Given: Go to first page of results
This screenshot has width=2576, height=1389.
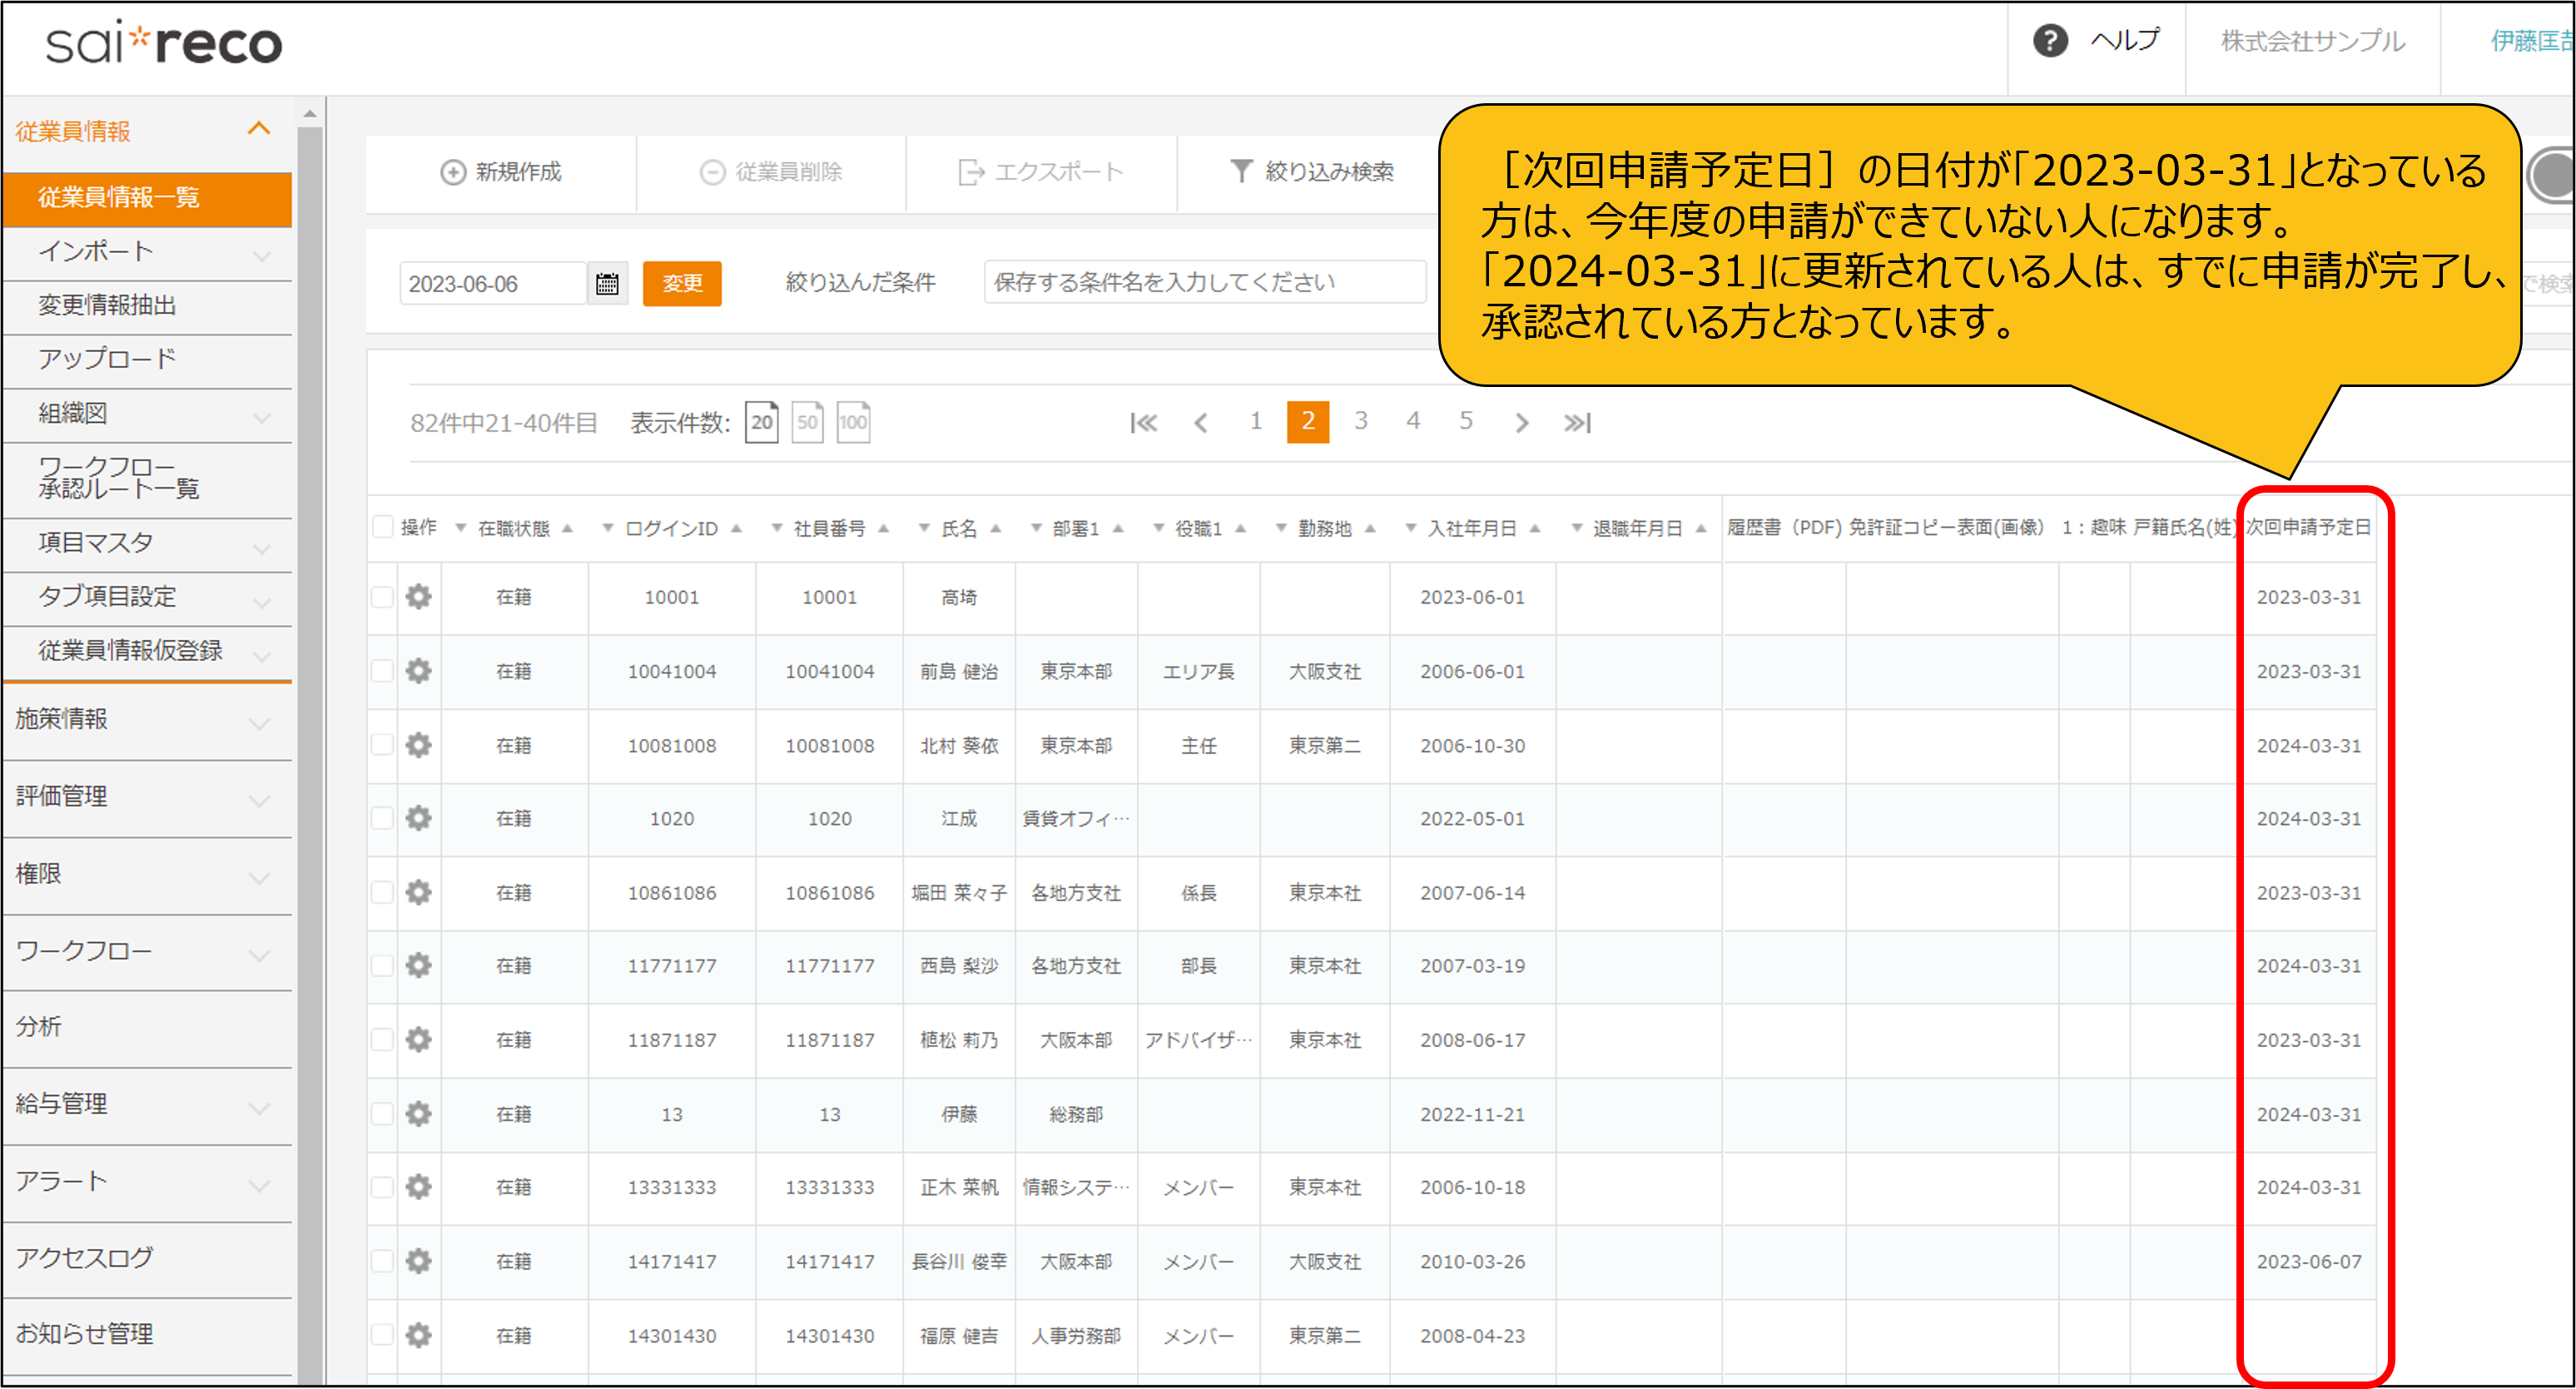Looking at the screenshot, I should coord(1144,423).
